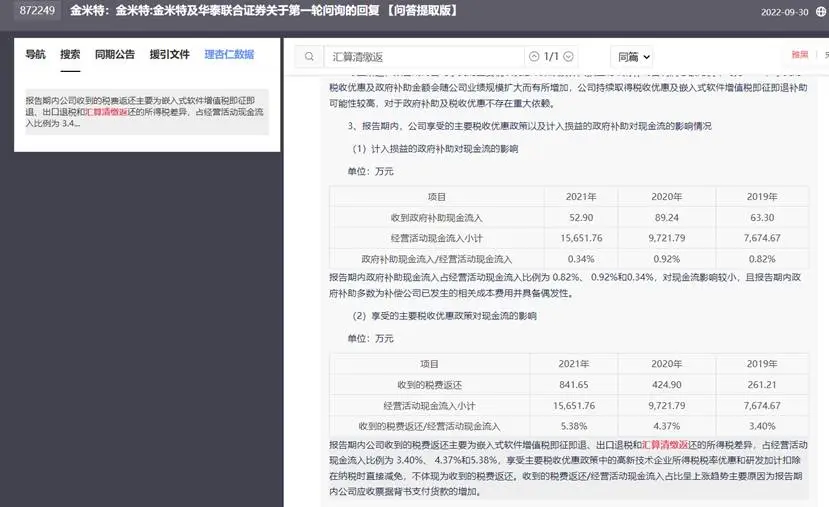This screenshot has height=507, width=829.
Task: Click cell 841.65 in tax refund table
Action: [x=574, y=384]
